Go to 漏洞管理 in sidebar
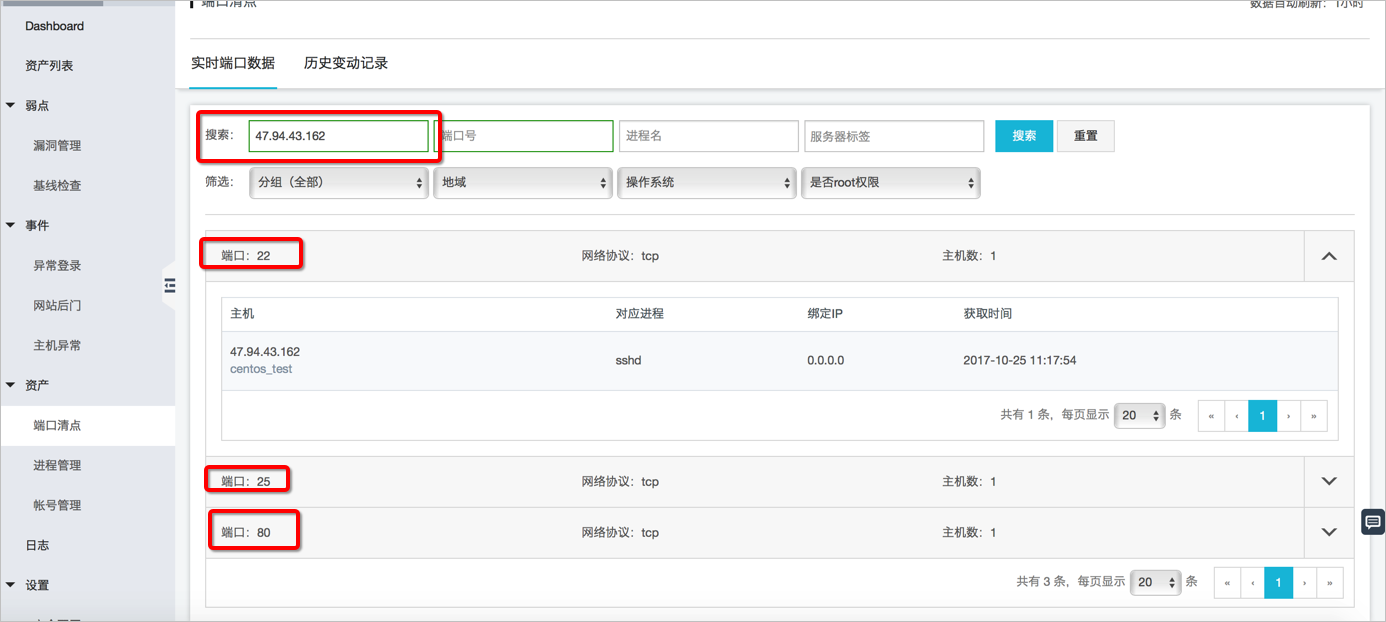Viewport: 1386px width, 622px height. (x=57, y=145)
